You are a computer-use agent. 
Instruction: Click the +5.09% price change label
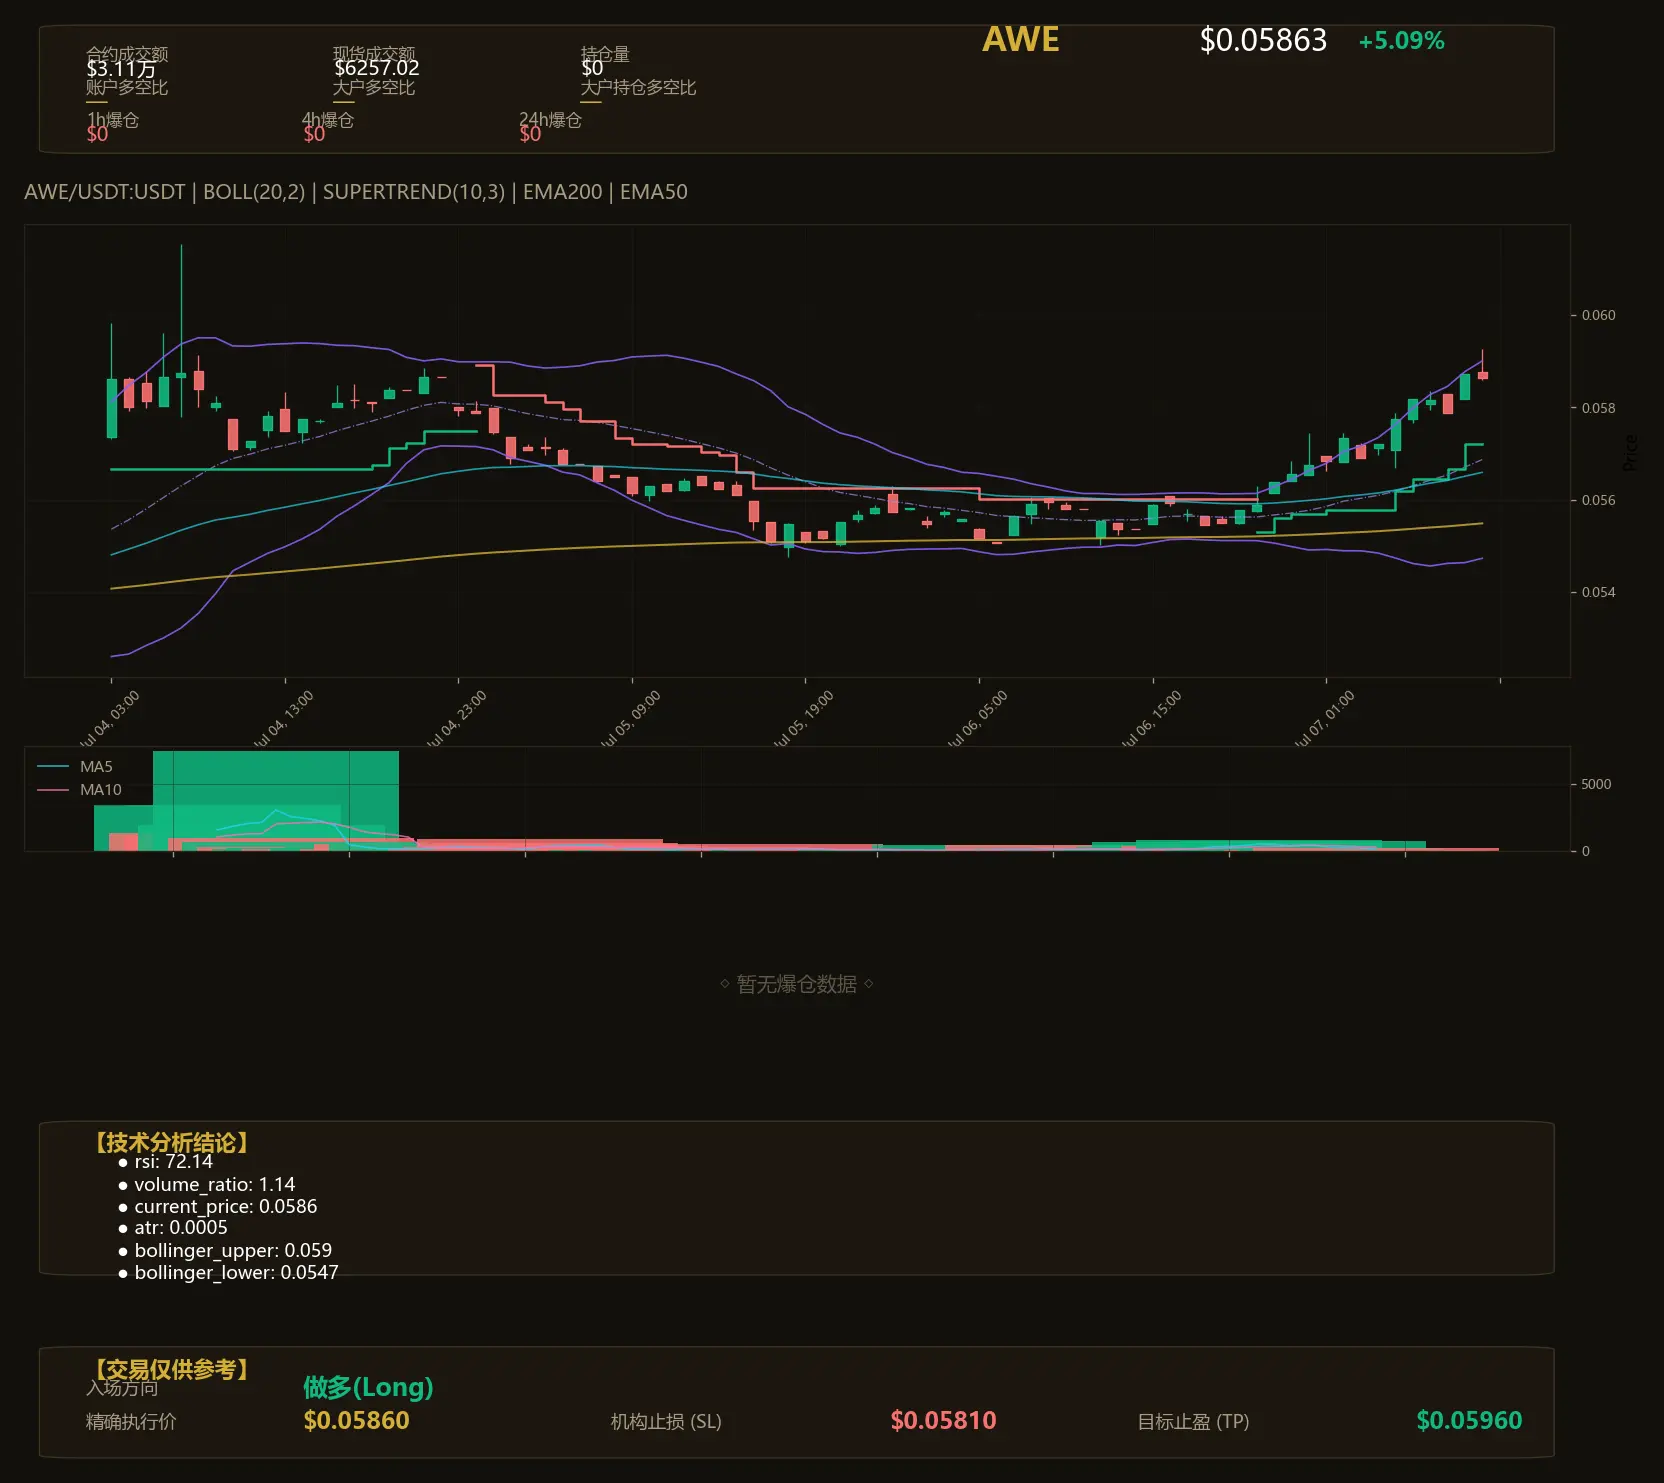(1401, 41)
